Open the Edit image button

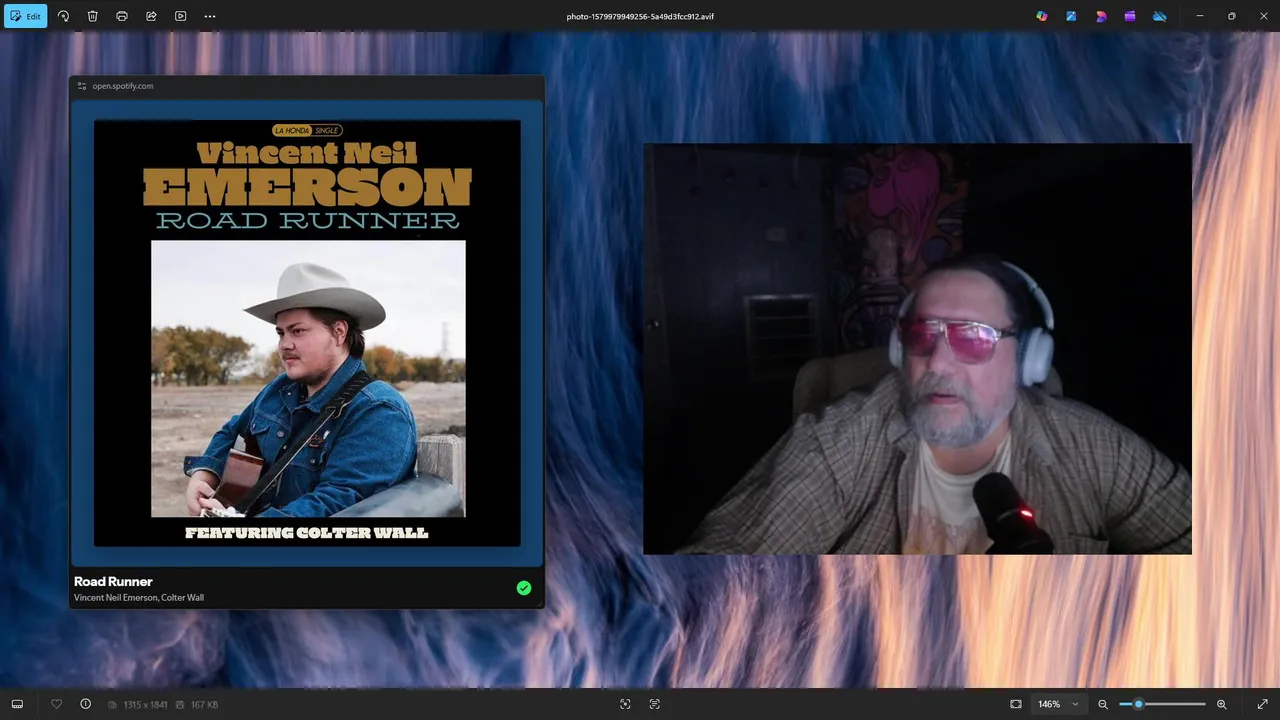[x=25, y=16]
